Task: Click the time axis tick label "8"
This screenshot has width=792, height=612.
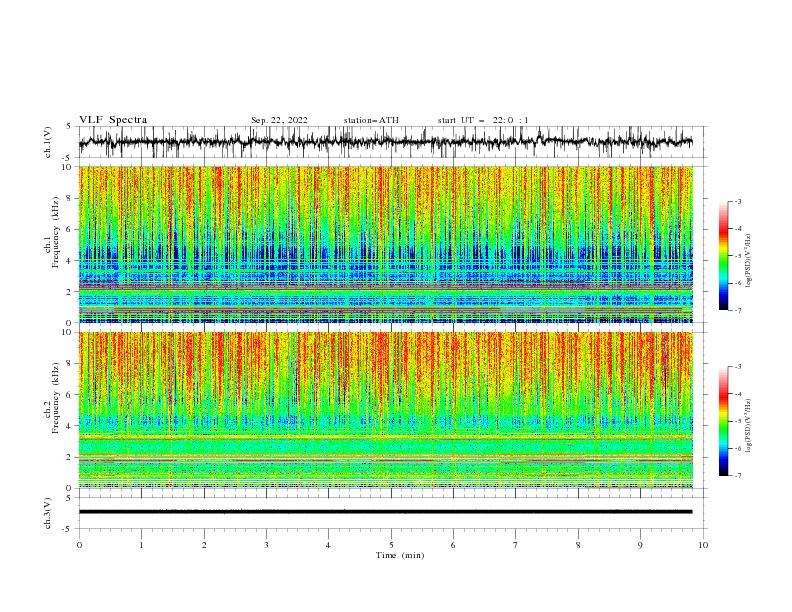Action: tap(578, 545)
